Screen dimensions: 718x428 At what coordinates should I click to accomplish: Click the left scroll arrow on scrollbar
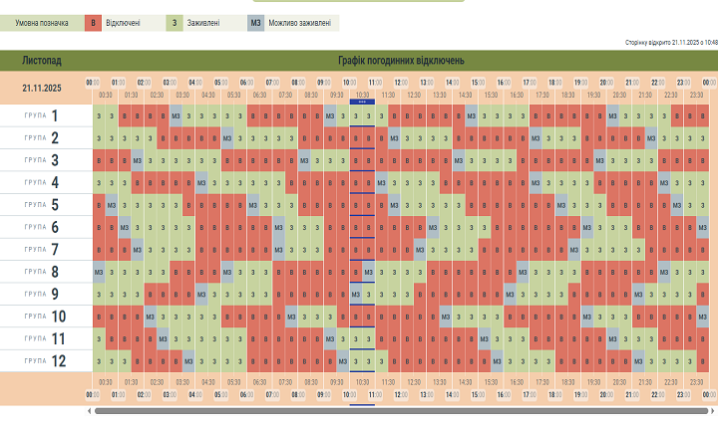tap(89, 410)
